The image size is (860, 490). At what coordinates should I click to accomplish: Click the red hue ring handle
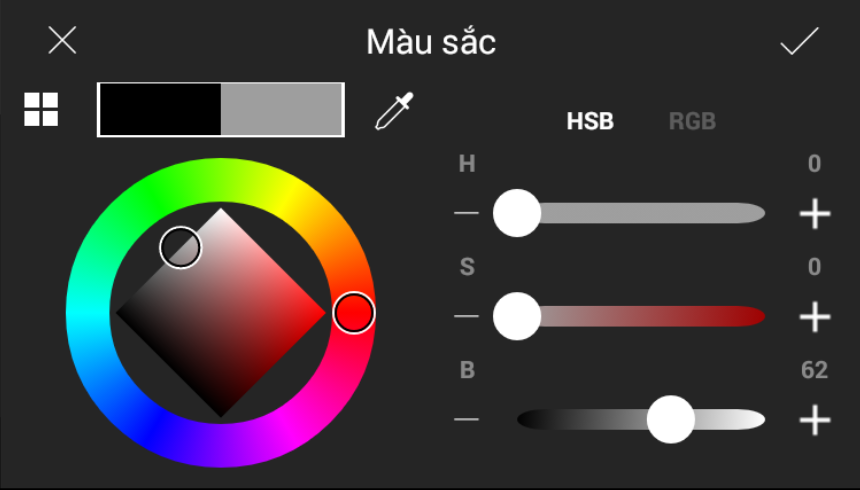(353, 313)
